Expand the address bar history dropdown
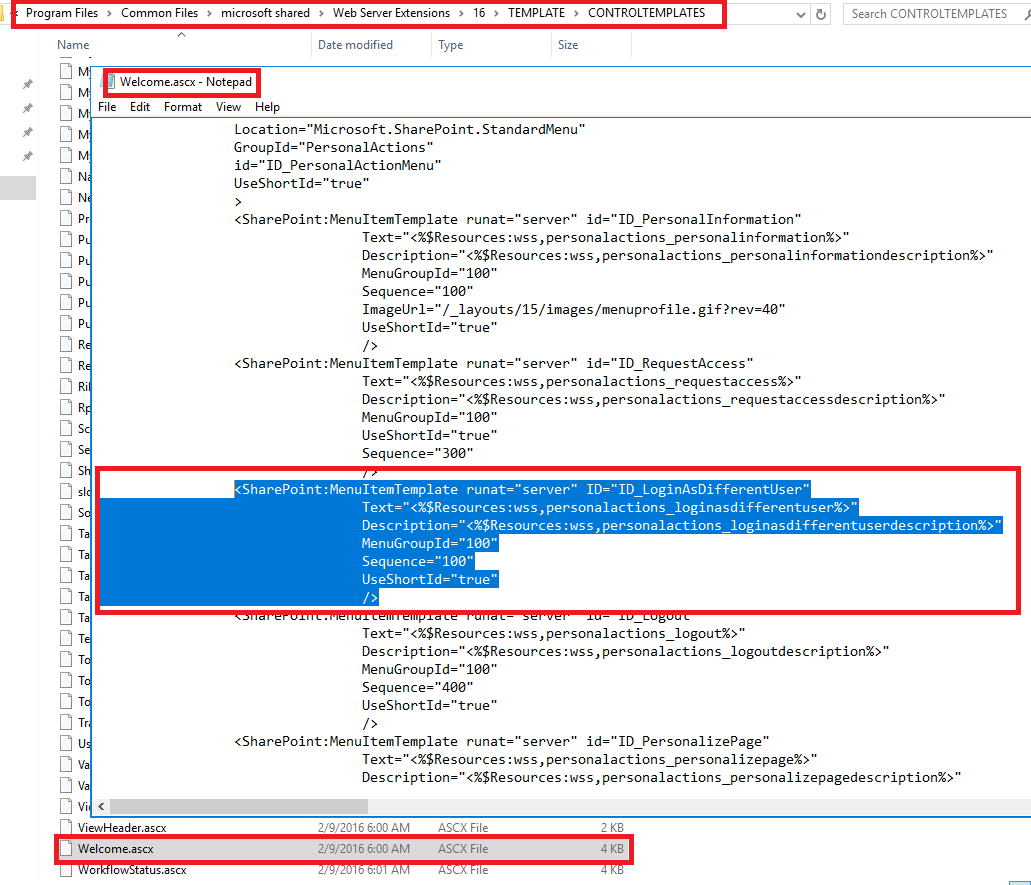 (800, 14)
